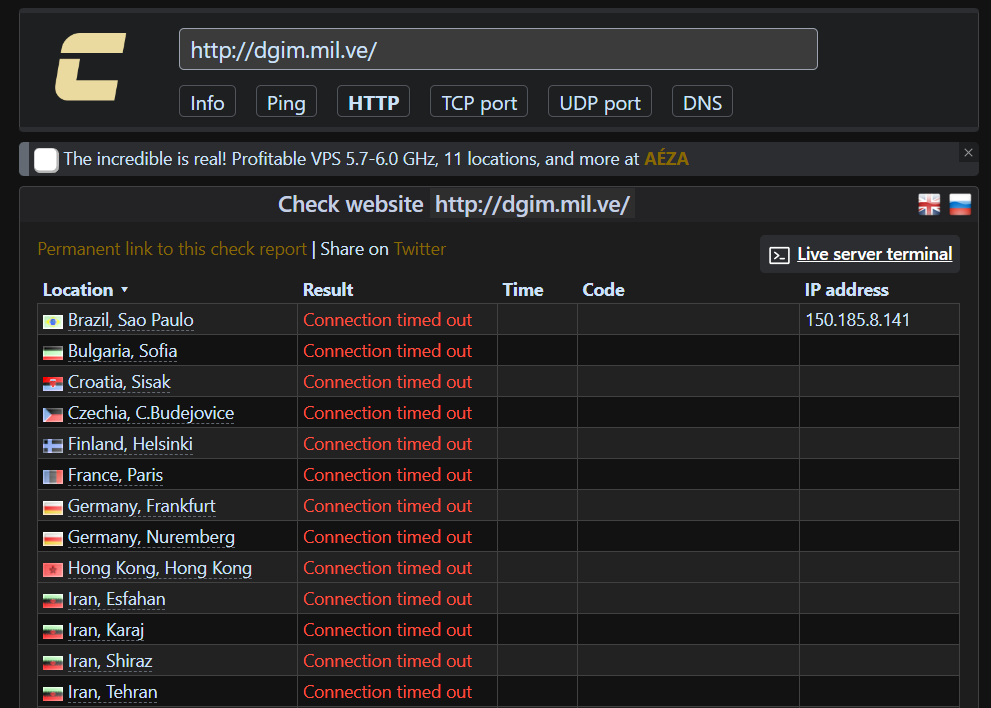Select IP address 150.185.8.141
This screenshot has height=708, width=991.
pyautogui.click(x=858, y=320)
